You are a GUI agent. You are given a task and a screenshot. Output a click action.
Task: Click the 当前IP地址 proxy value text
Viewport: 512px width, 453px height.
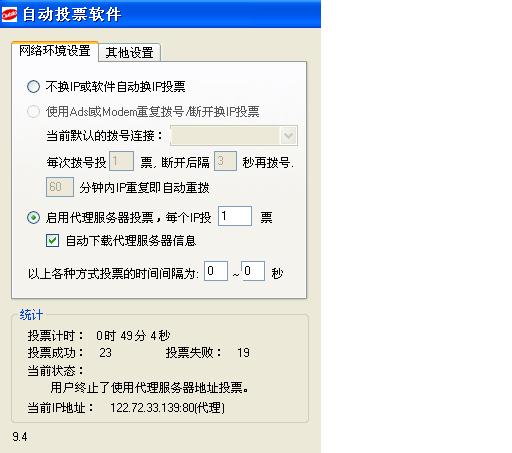pyautogui.click(x=167, y=408)
